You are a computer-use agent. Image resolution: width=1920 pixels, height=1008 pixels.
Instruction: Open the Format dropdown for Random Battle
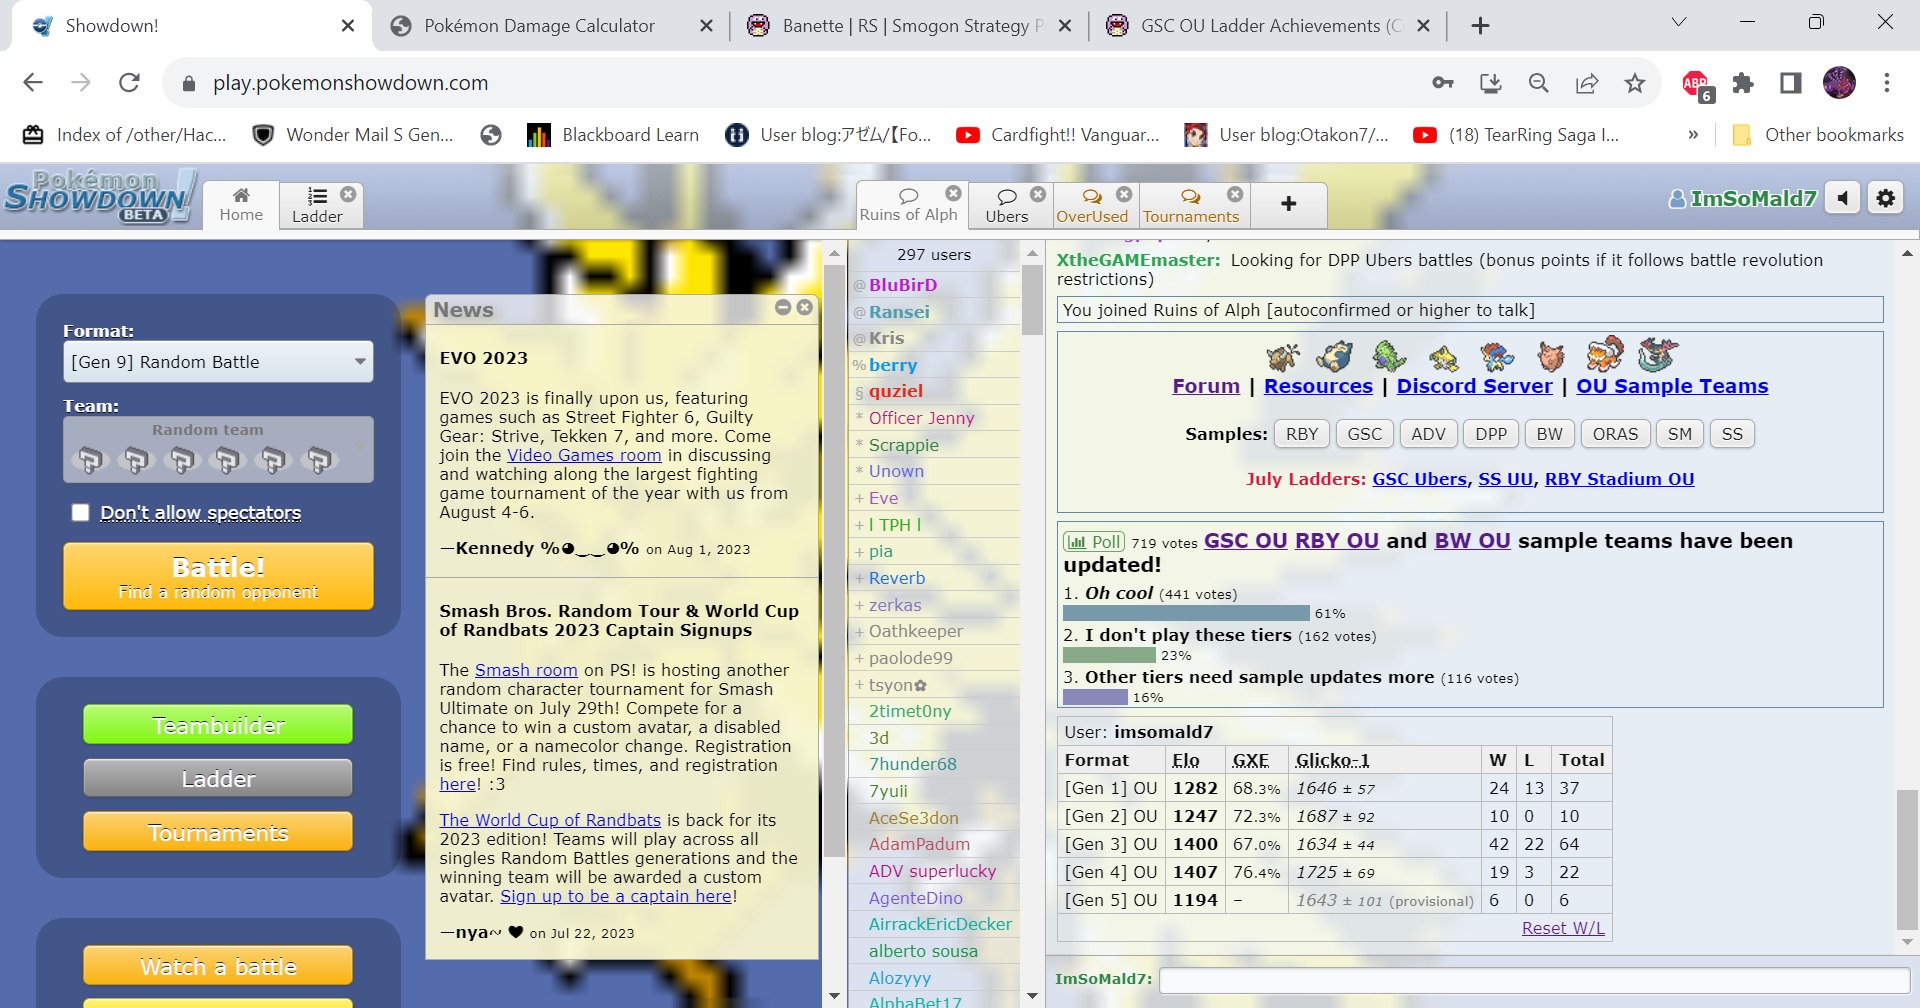218,362
